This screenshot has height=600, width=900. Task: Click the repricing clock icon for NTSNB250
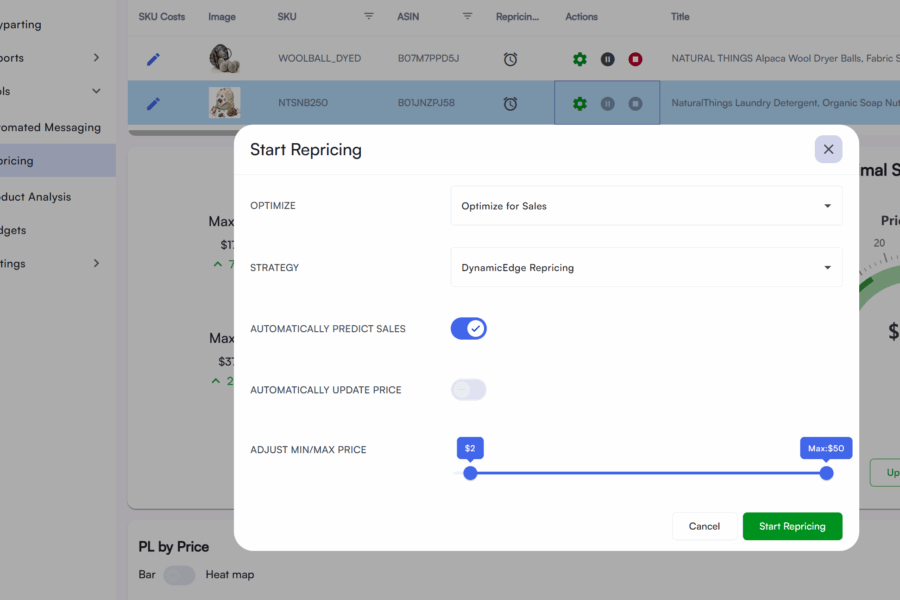click(x=510, y=104)
